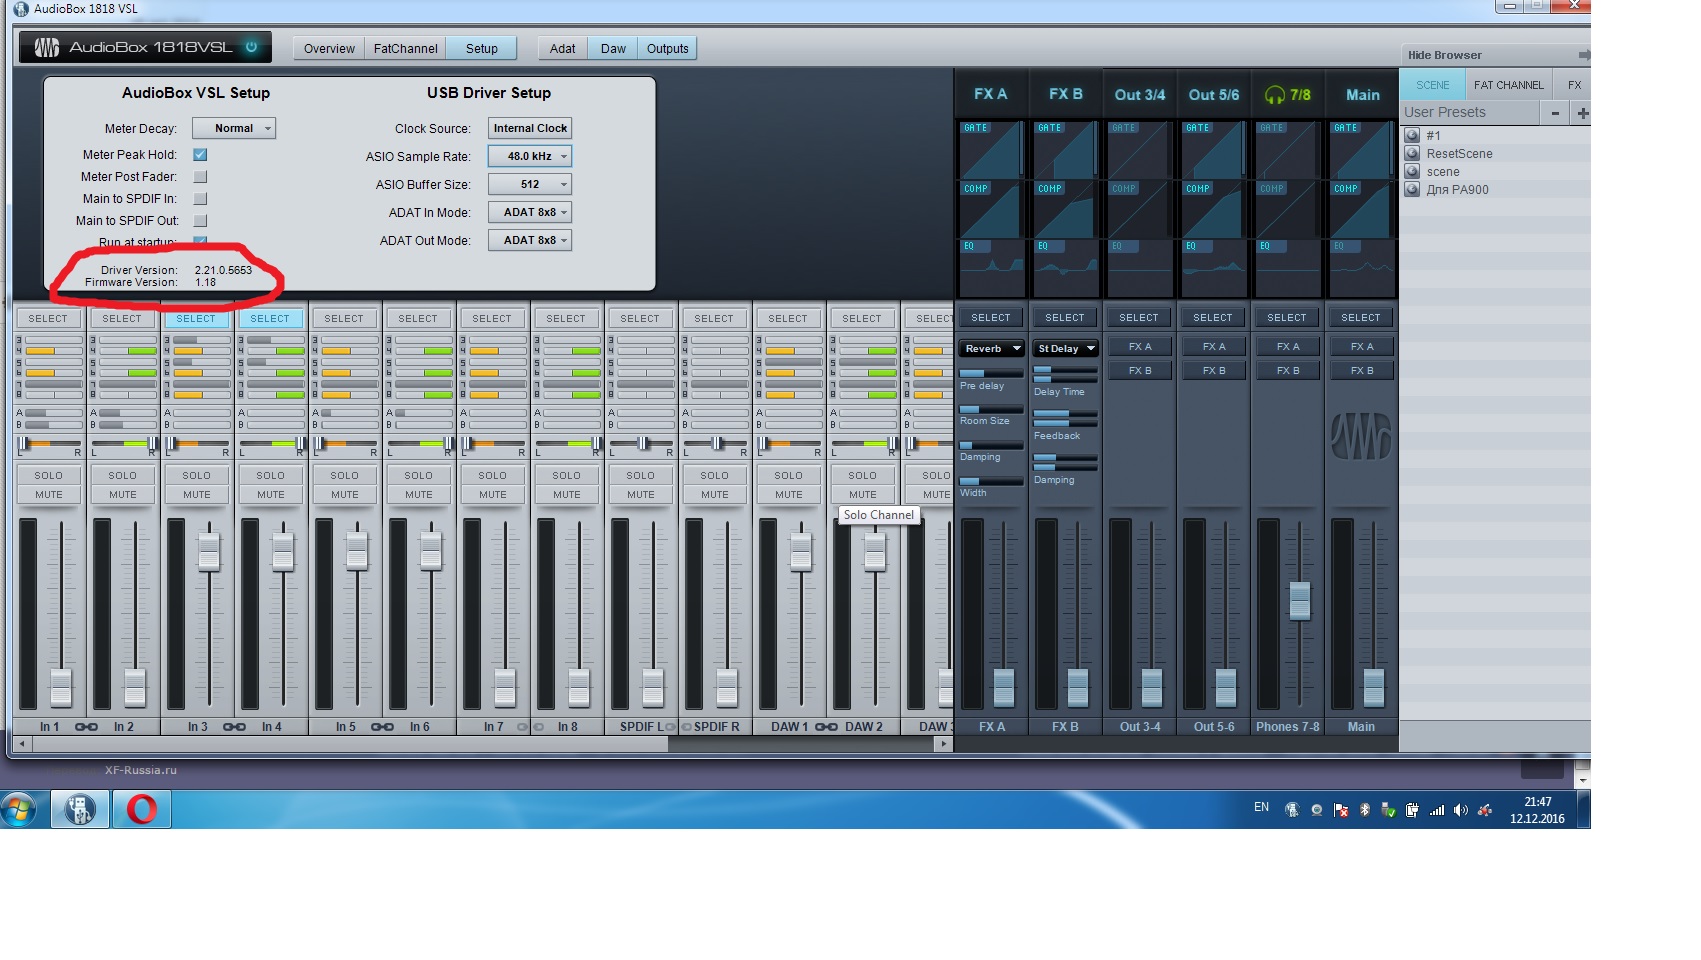1701x960 pixels.
Task: Click the Internal Clock source button
Action: click(530, 128)
